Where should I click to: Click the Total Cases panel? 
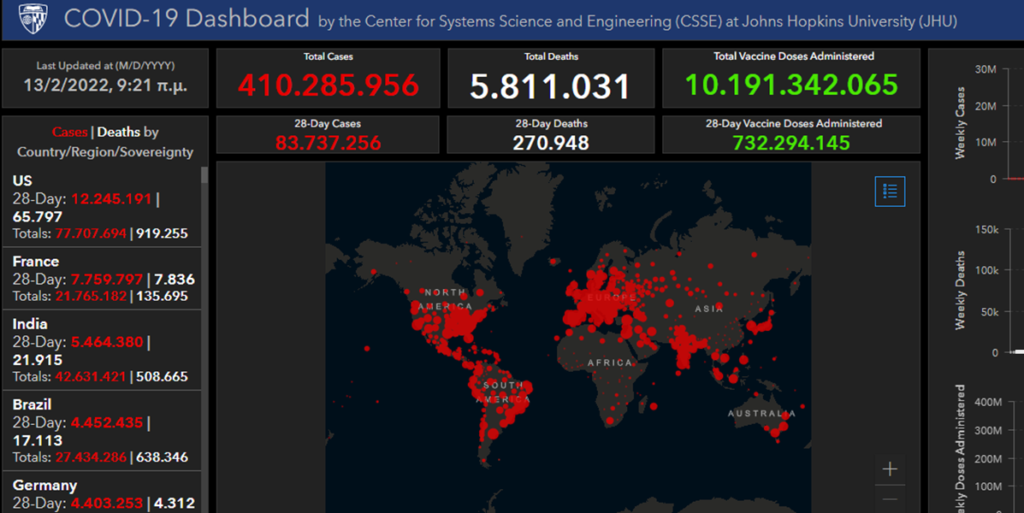[328, 78]
